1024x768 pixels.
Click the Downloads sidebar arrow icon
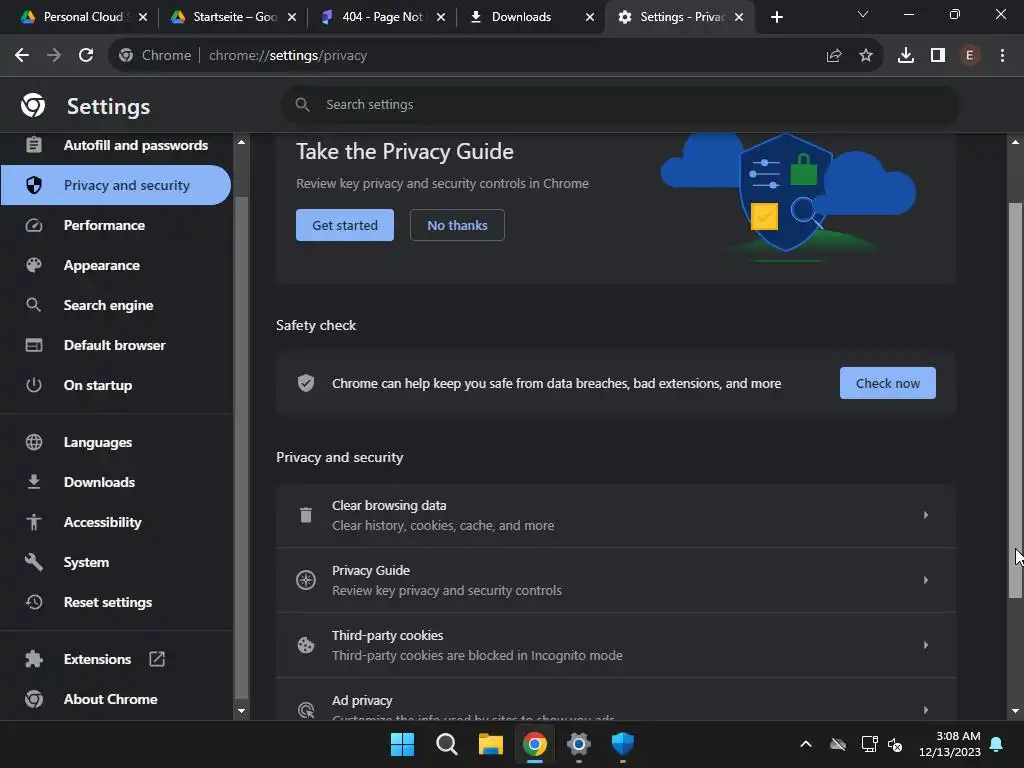click(34, 482)
